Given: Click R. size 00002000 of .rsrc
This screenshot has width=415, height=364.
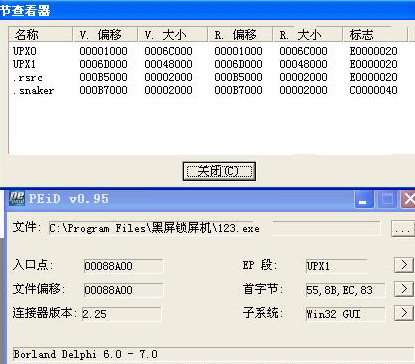Looking at the screenshot, I should (303, 77).
